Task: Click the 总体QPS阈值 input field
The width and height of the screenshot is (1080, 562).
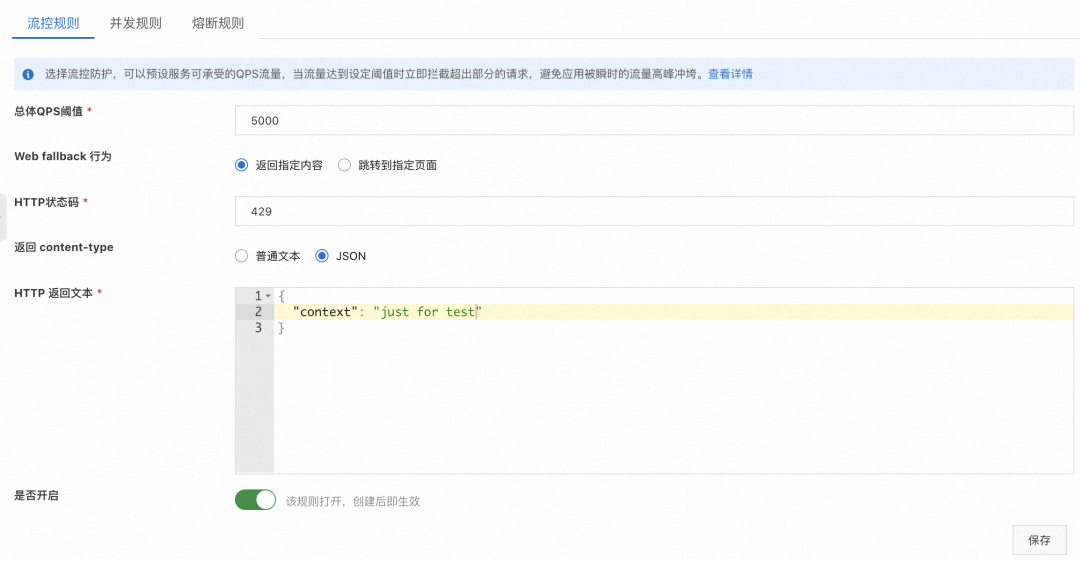Action: pyautogui.click(x=654, y=121)
